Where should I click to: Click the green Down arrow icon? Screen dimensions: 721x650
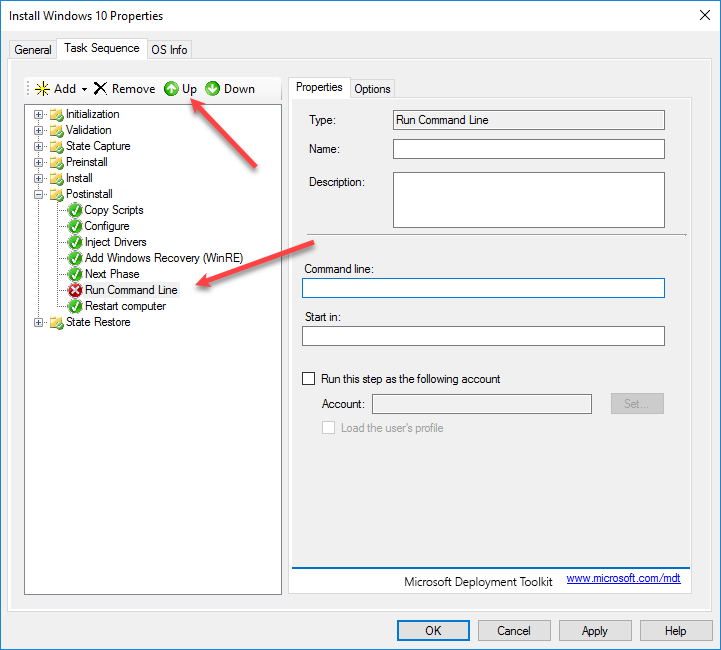(213, 89)
